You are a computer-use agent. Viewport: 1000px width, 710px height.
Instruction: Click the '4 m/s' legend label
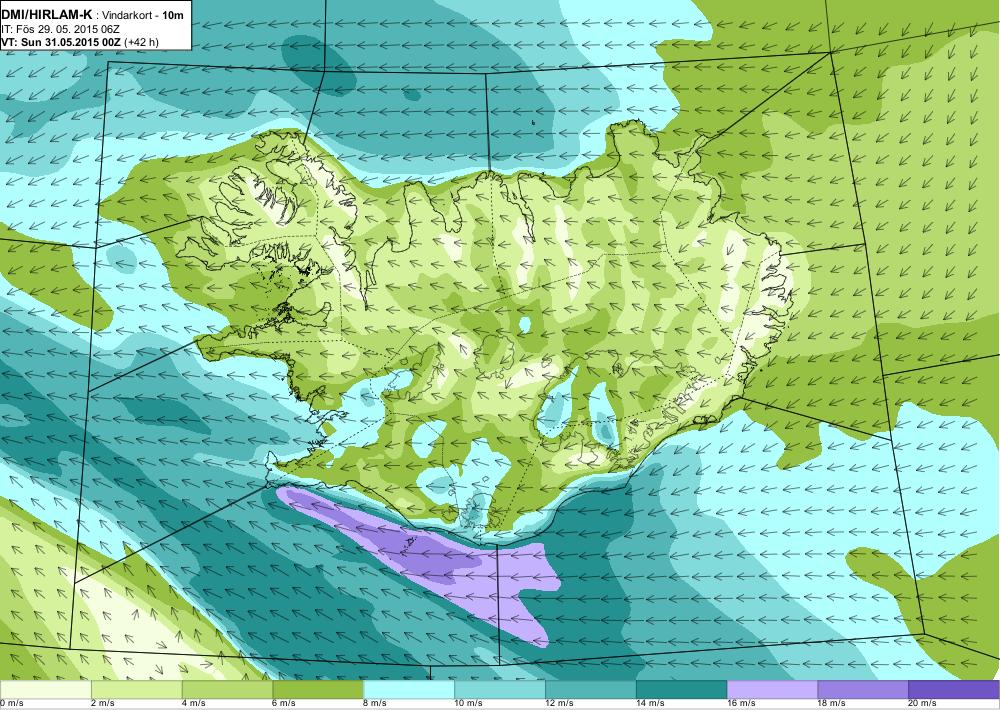194,704
